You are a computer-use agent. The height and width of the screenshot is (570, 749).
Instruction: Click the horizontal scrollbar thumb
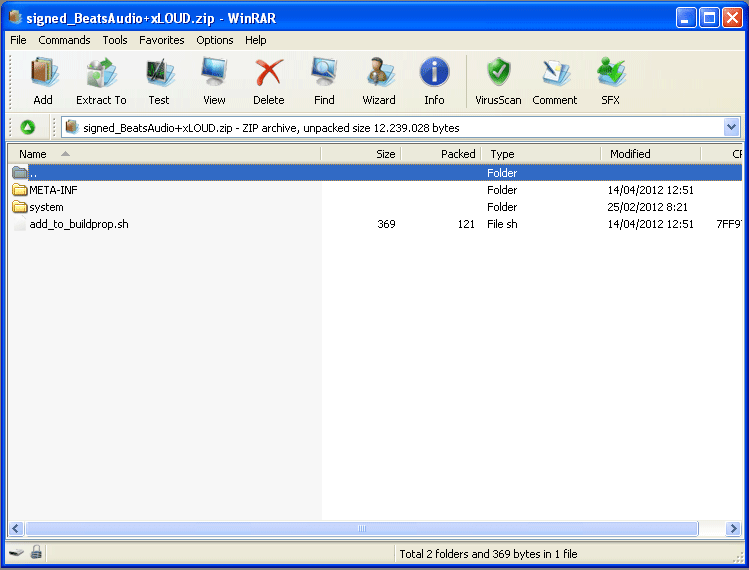click(362, 528)
